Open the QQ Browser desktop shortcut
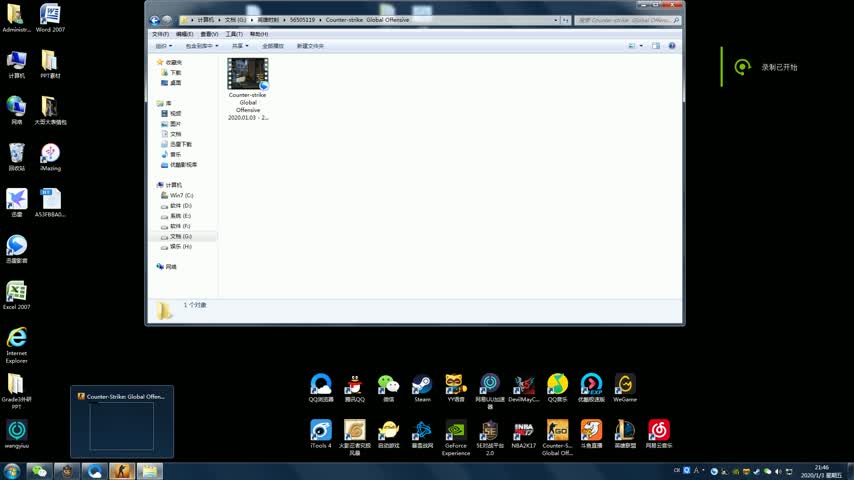 click(321, 387)
